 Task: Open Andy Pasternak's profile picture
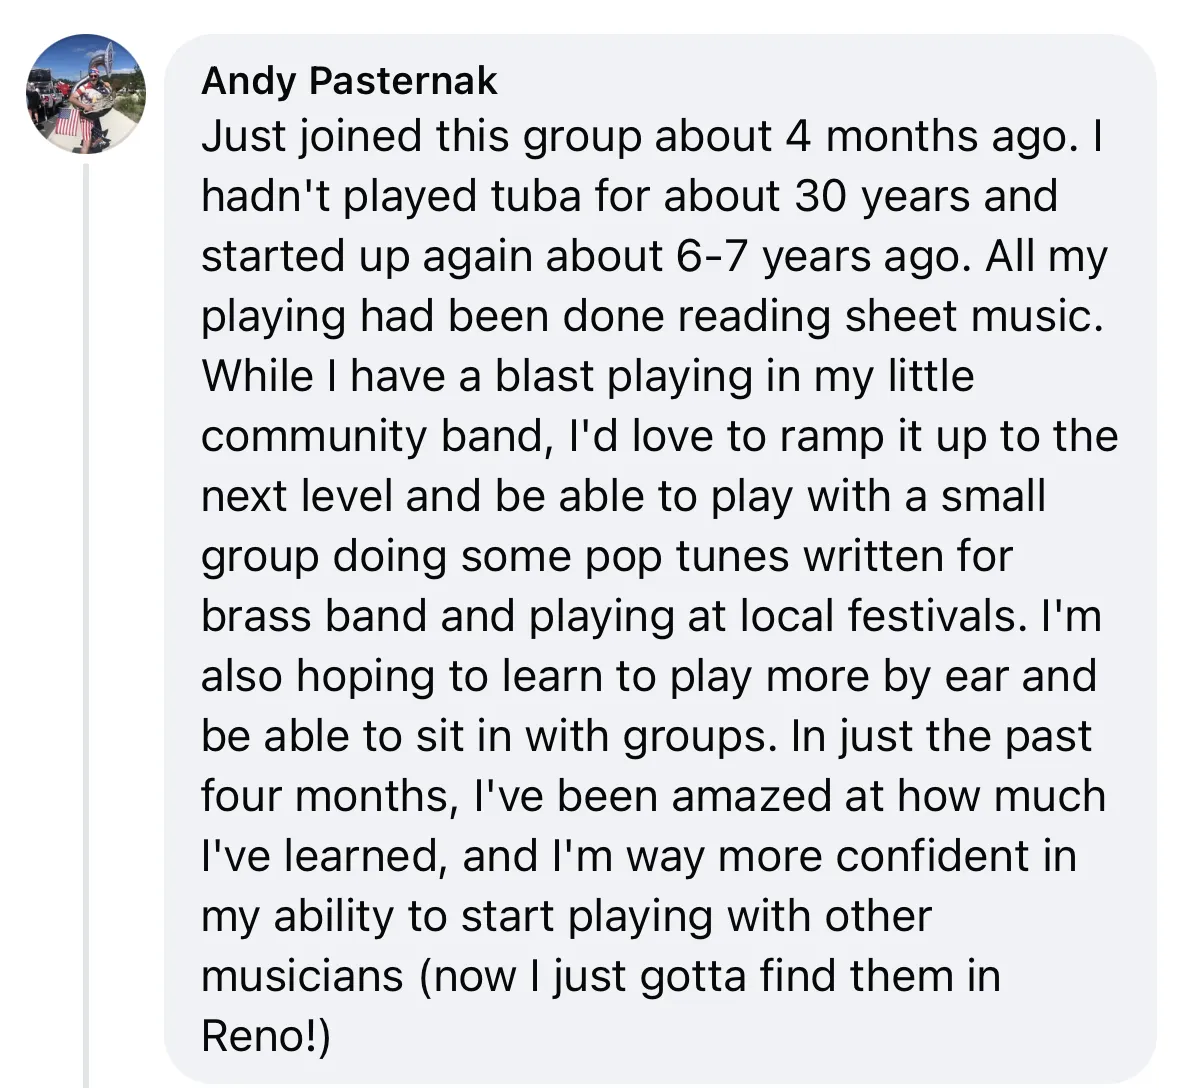click(x=86, y=94)
